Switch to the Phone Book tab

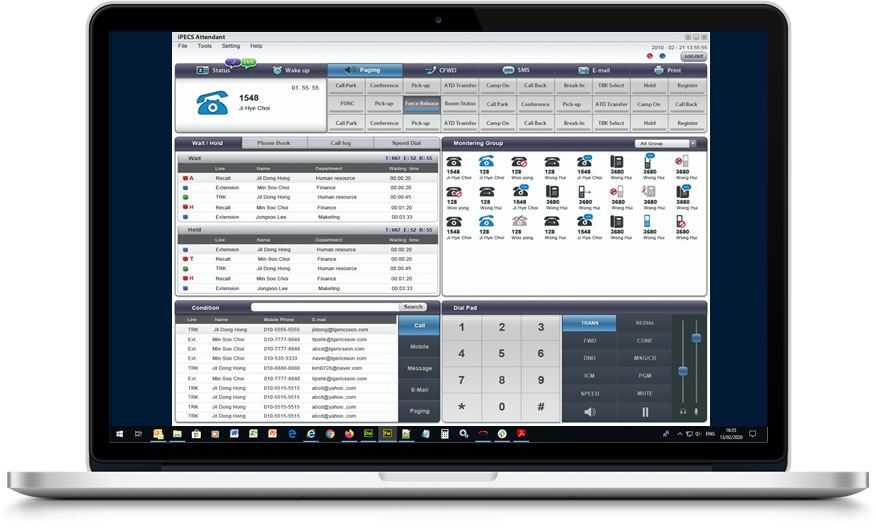pyautogui.click(x=273, y=143)
